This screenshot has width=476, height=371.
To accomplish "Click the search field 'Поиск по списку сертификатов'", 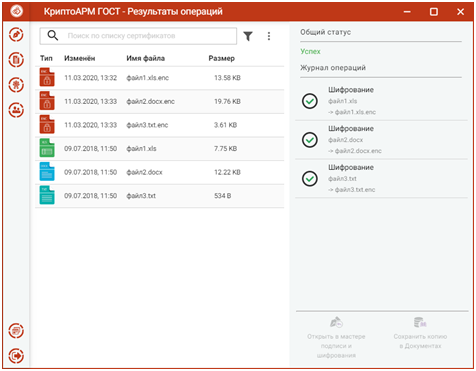I will click(x=138, y=36).
